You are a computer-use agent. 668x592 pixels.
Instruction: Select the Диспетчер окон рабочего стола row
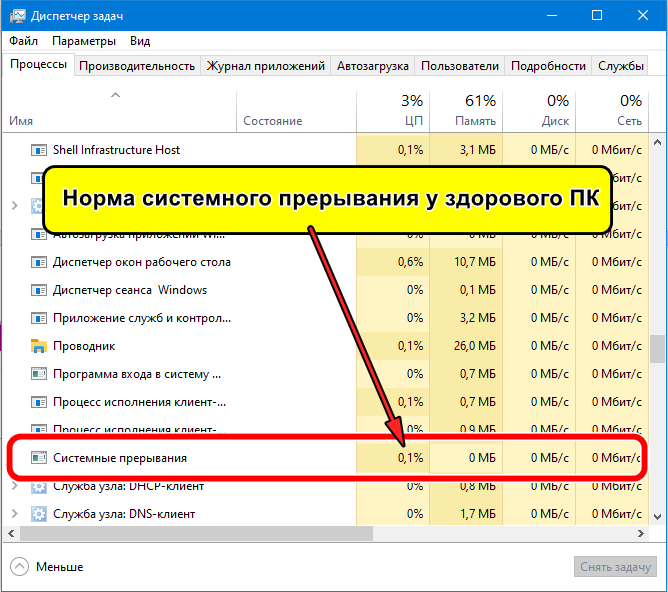coord(326,262)
